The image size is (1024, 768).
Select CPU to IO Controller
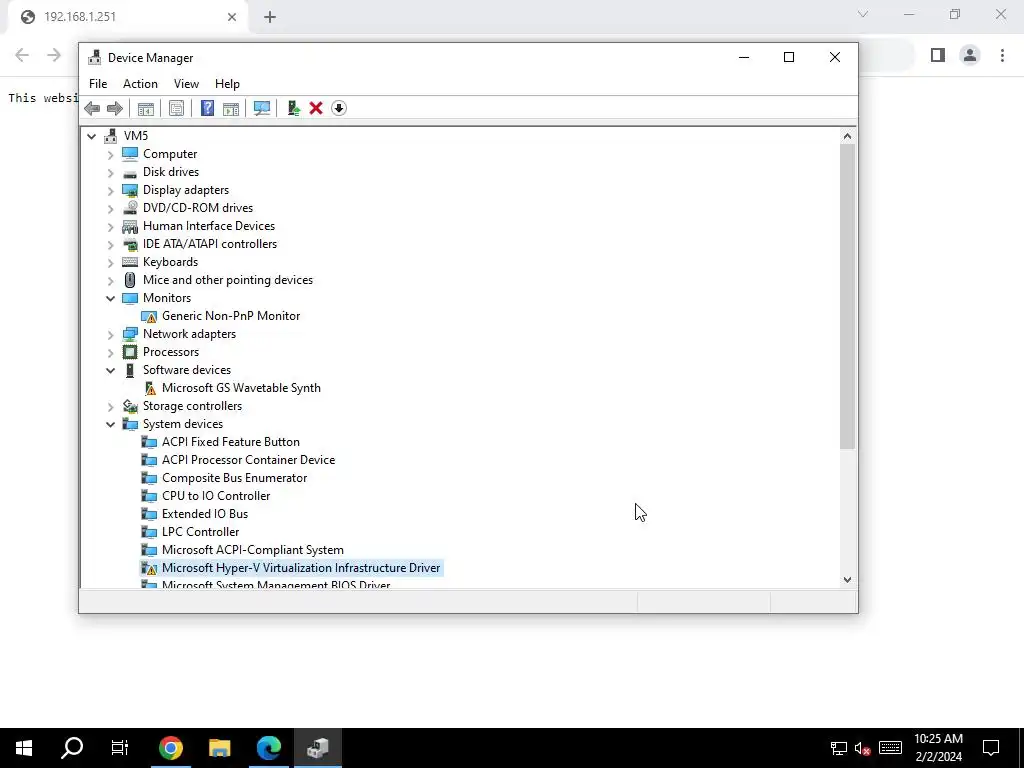216,496
